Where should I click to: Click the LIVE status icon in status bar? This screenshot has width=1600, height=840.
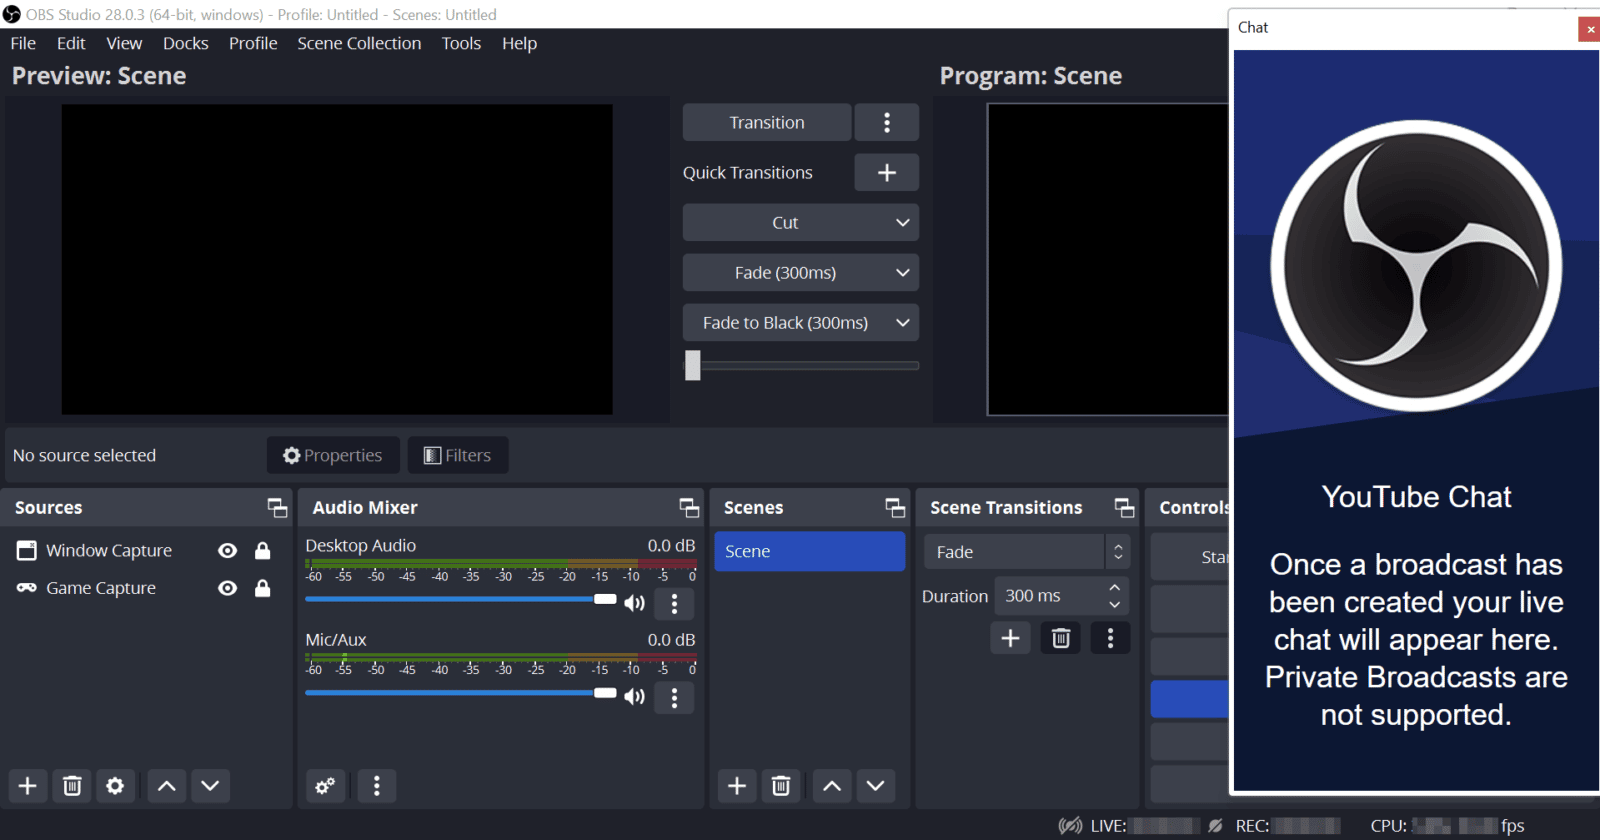1070,826
